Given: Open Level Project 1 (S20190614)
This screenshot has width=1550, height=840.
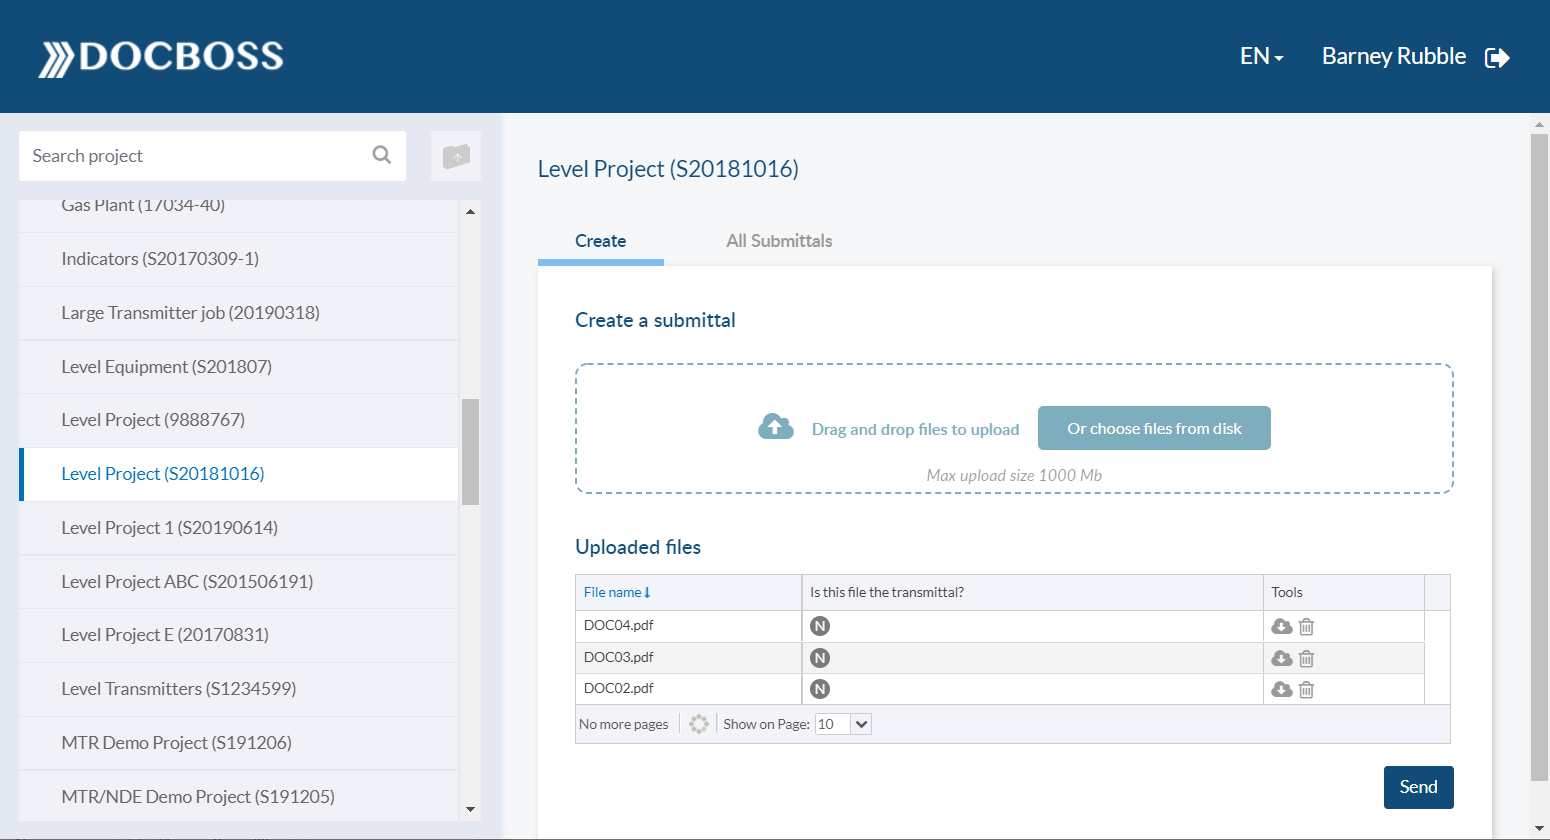Looking at the screenshot, I should [x=239, y=528].
